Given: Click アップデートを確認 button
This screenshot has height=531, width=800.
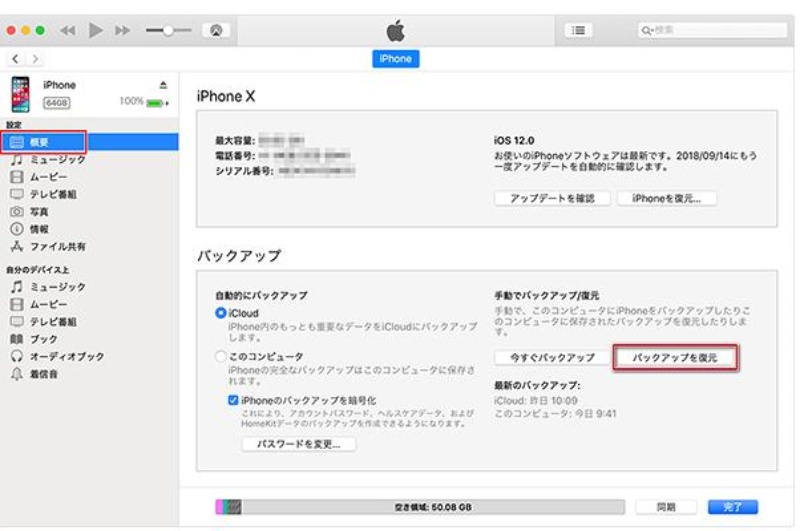Looking at the screenshot, I should (x=552, y=198).
